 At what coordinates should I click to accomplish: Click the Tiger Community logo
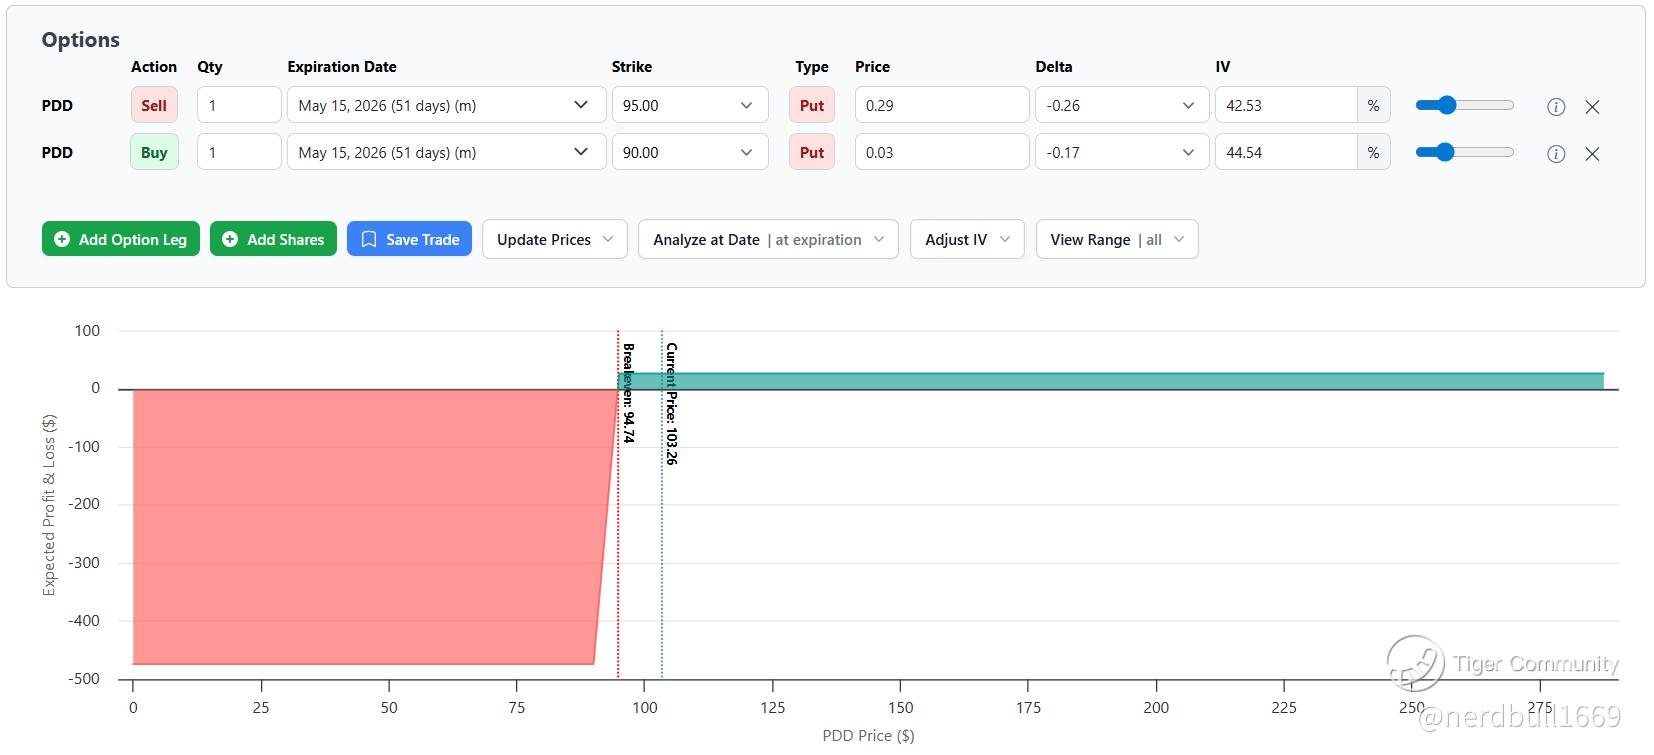(1415, 663)
